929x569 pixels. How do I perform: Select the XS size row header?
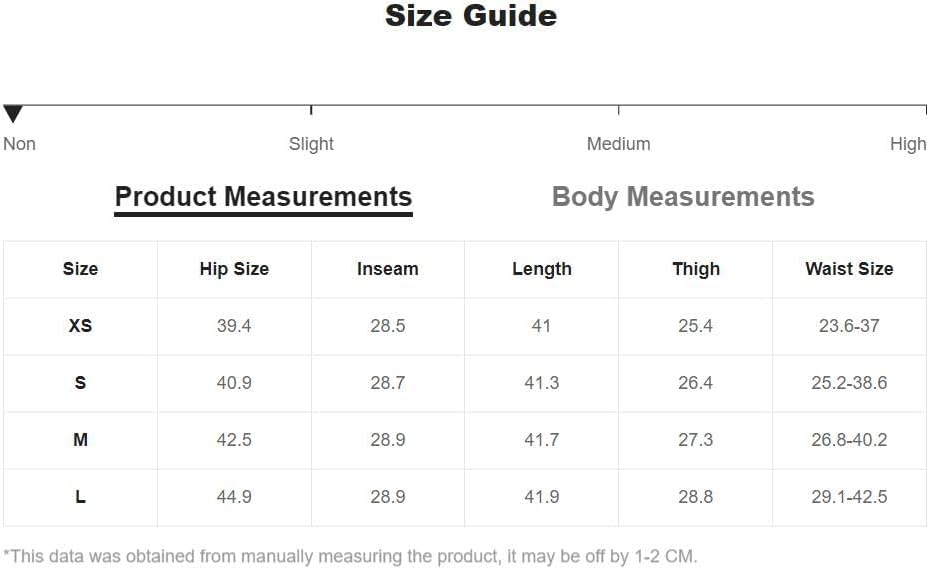(81, 326)
